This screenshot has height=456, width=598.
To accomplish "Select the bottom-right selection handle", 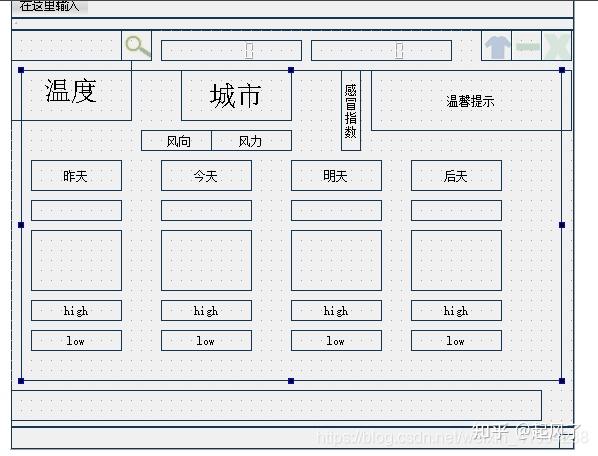I will (562, 381).
